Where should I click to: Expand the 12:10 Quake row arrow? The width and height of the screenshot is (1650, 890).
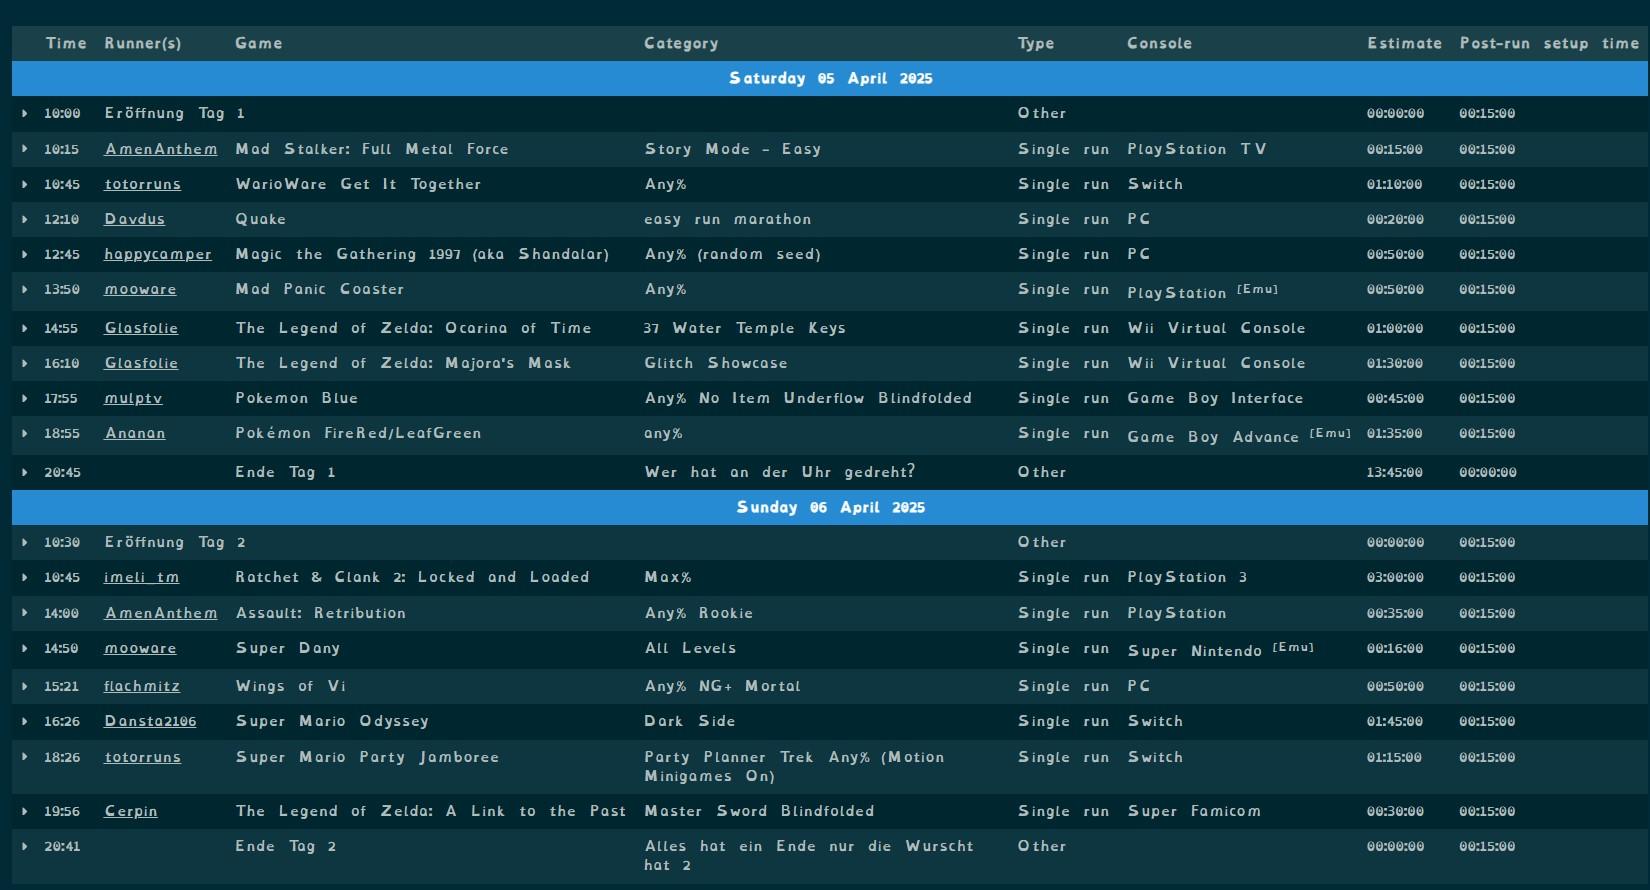tap(25, 219)
